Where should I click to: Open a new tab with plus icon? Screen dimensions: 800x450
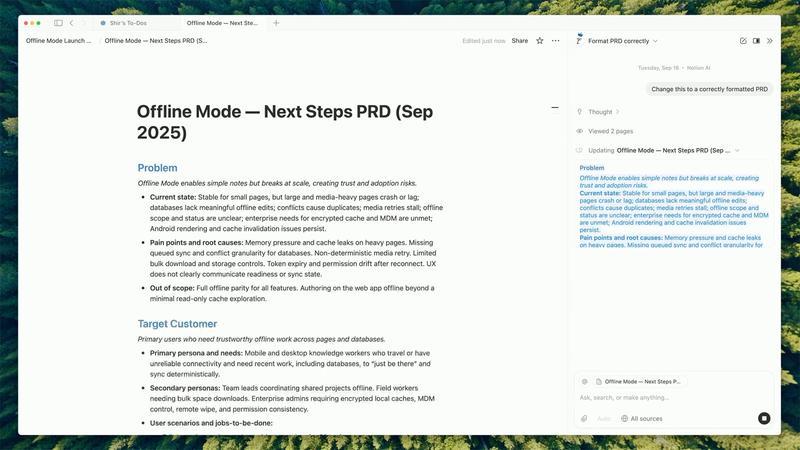(277, 23)
